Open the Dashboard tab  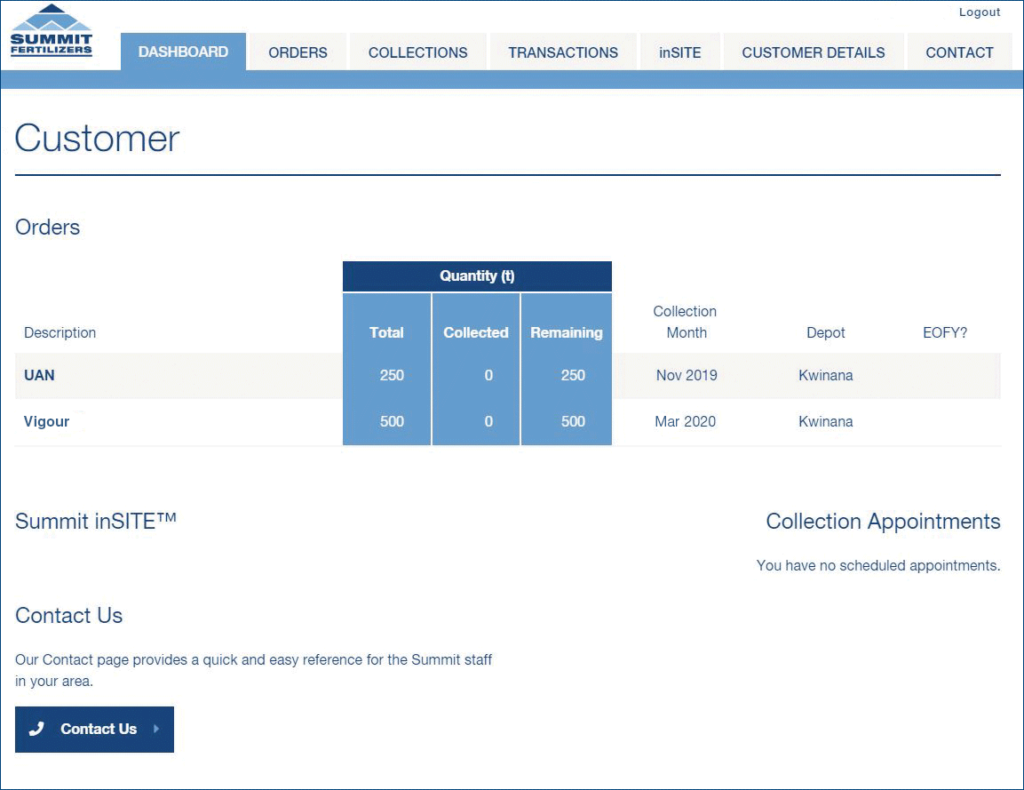coord(183,53)
